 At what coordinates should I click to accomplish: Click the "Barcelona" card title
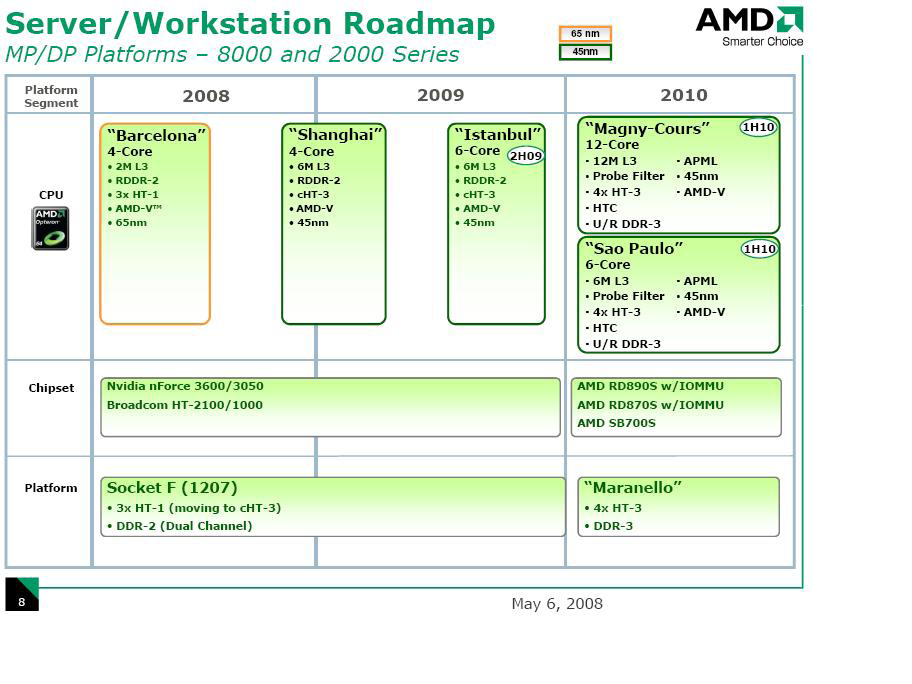pos(156,136)
